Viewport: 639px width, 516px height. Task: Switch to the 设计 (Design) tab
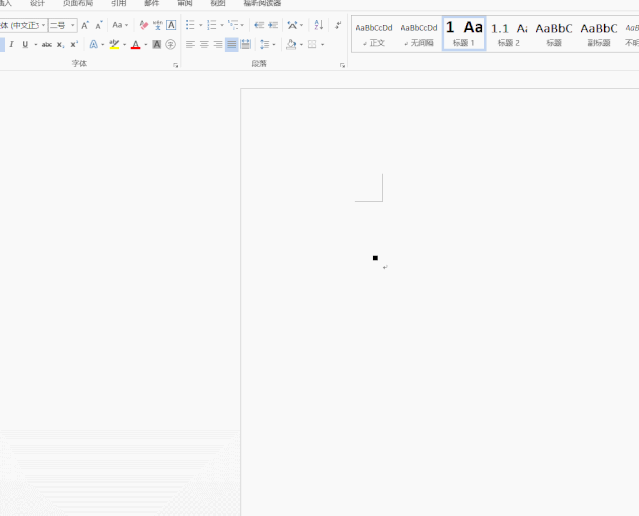[37, 3]
